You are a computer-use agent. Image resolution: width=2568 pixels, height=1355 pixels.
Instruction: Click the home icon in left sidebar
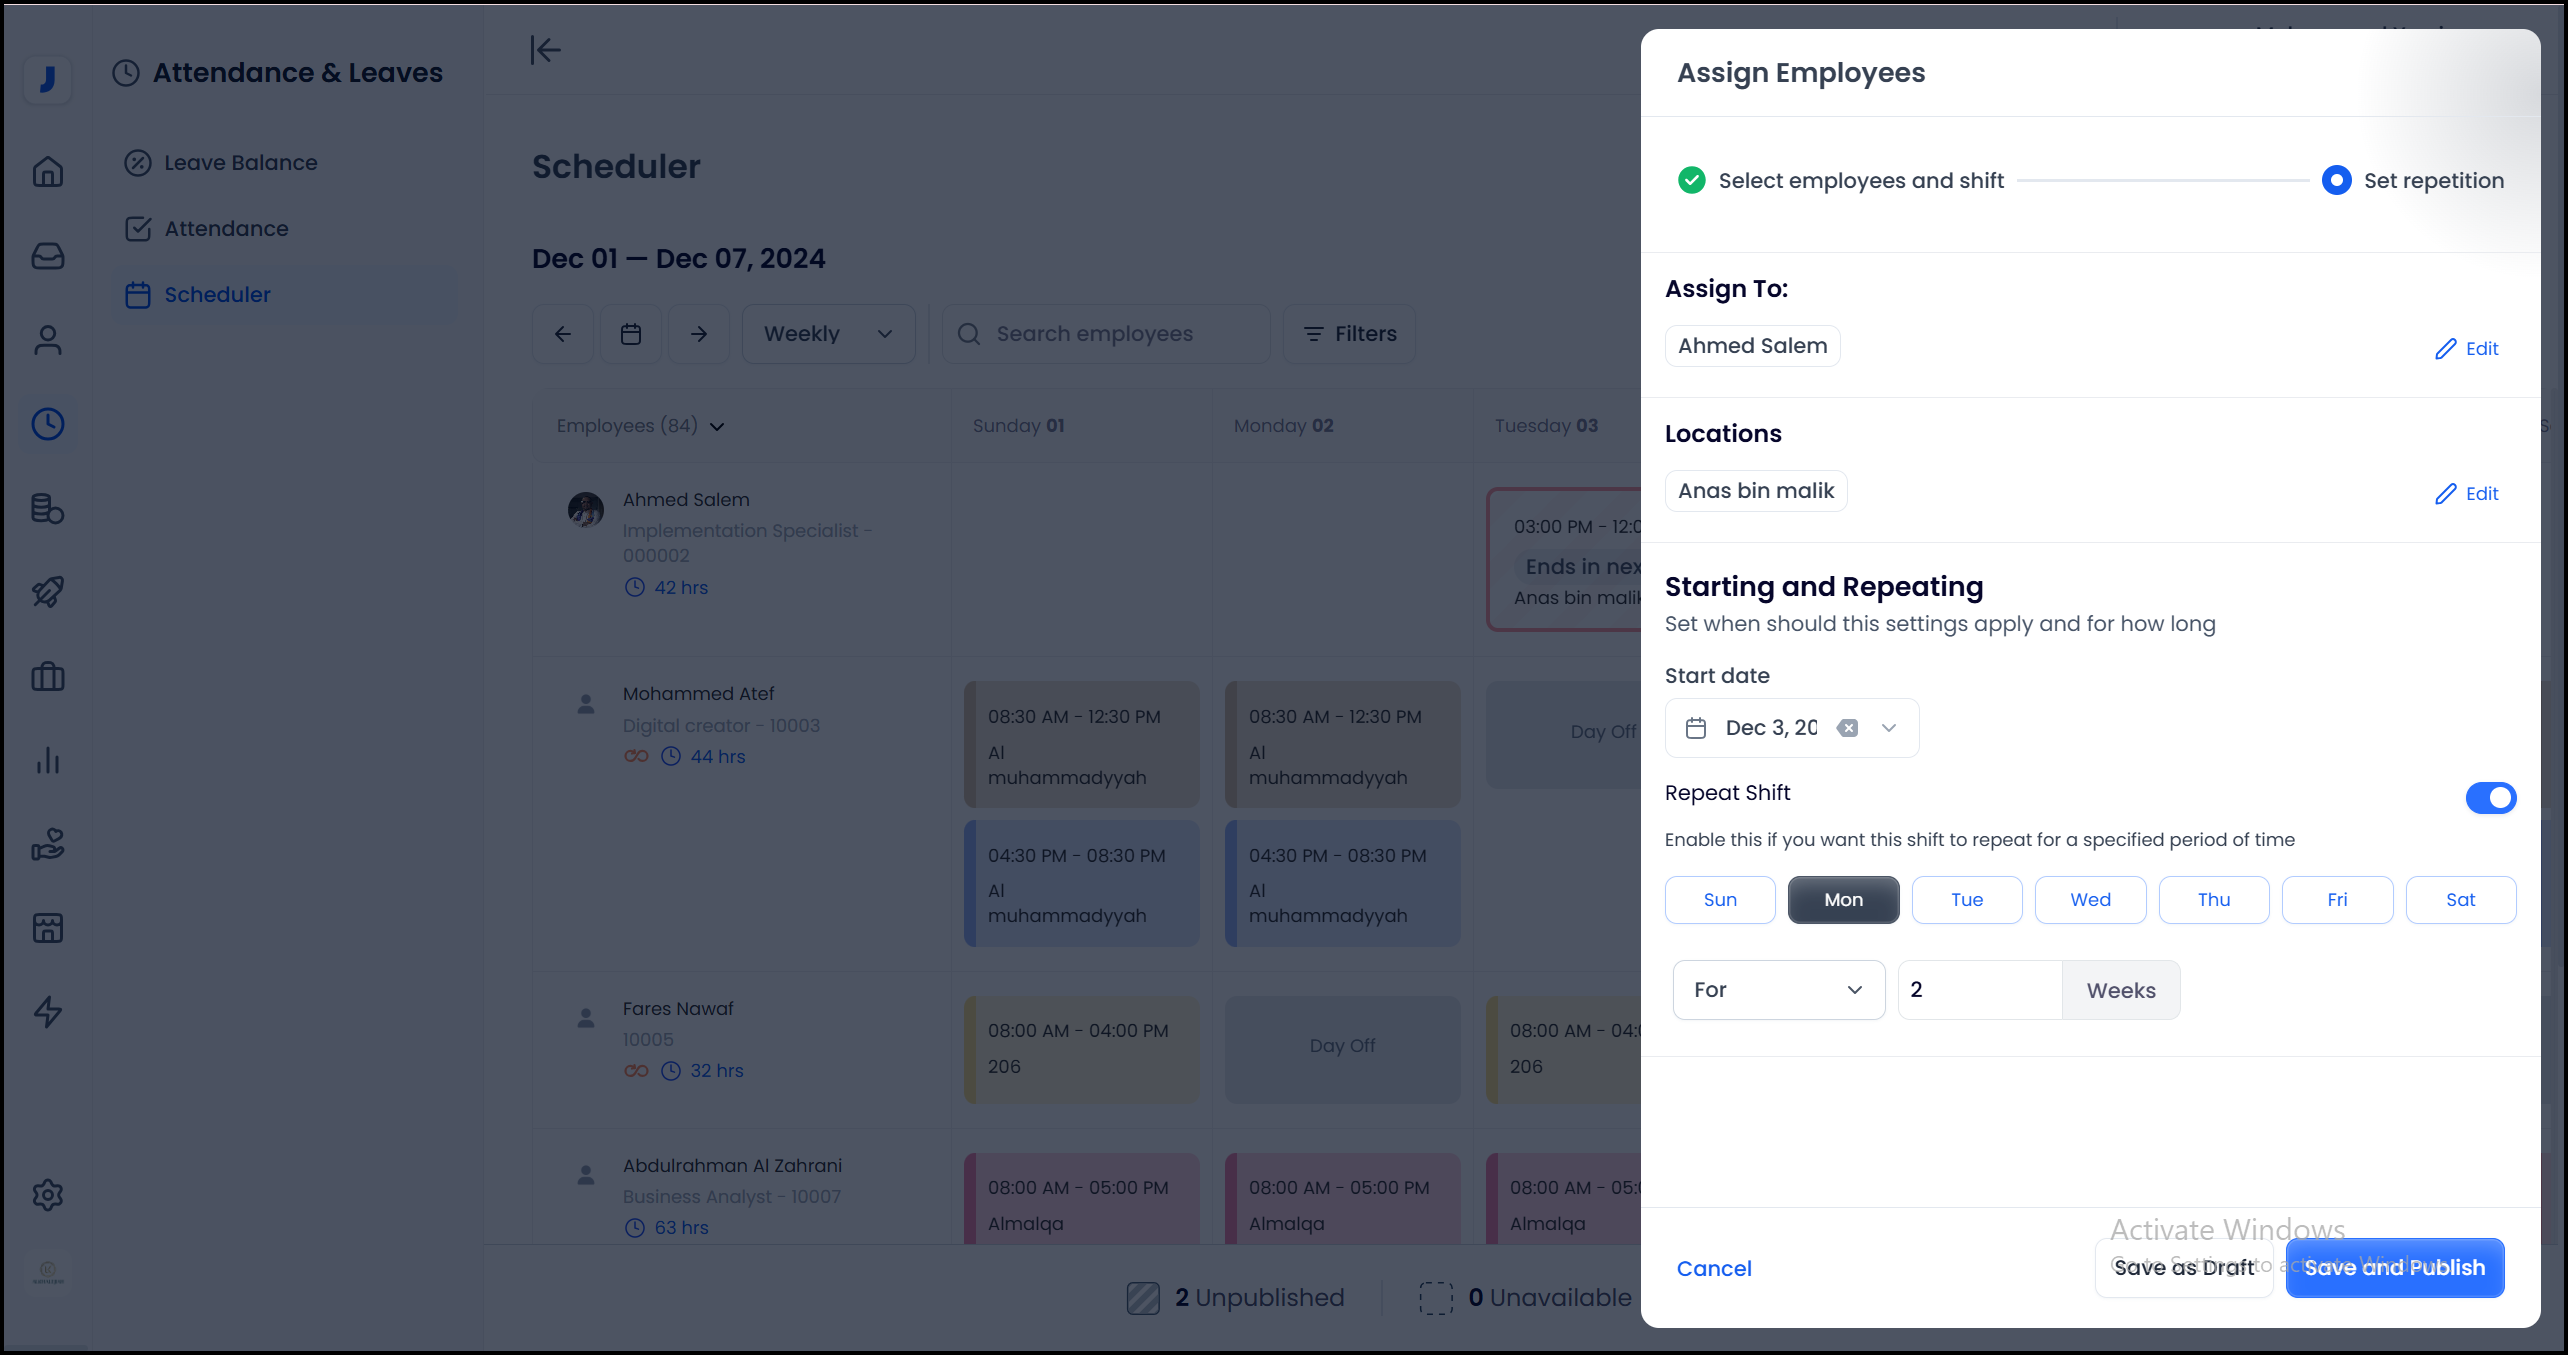[47, 172]
